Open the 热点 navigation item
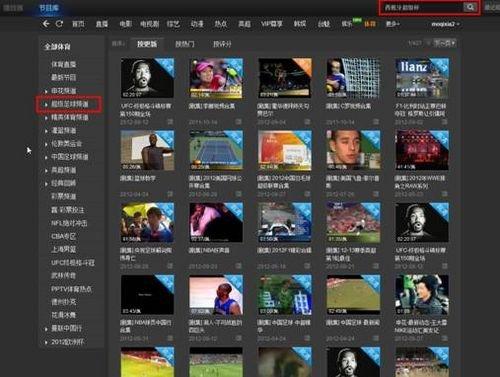This screenshot has width=500, height=377. (x=220, y=24)
